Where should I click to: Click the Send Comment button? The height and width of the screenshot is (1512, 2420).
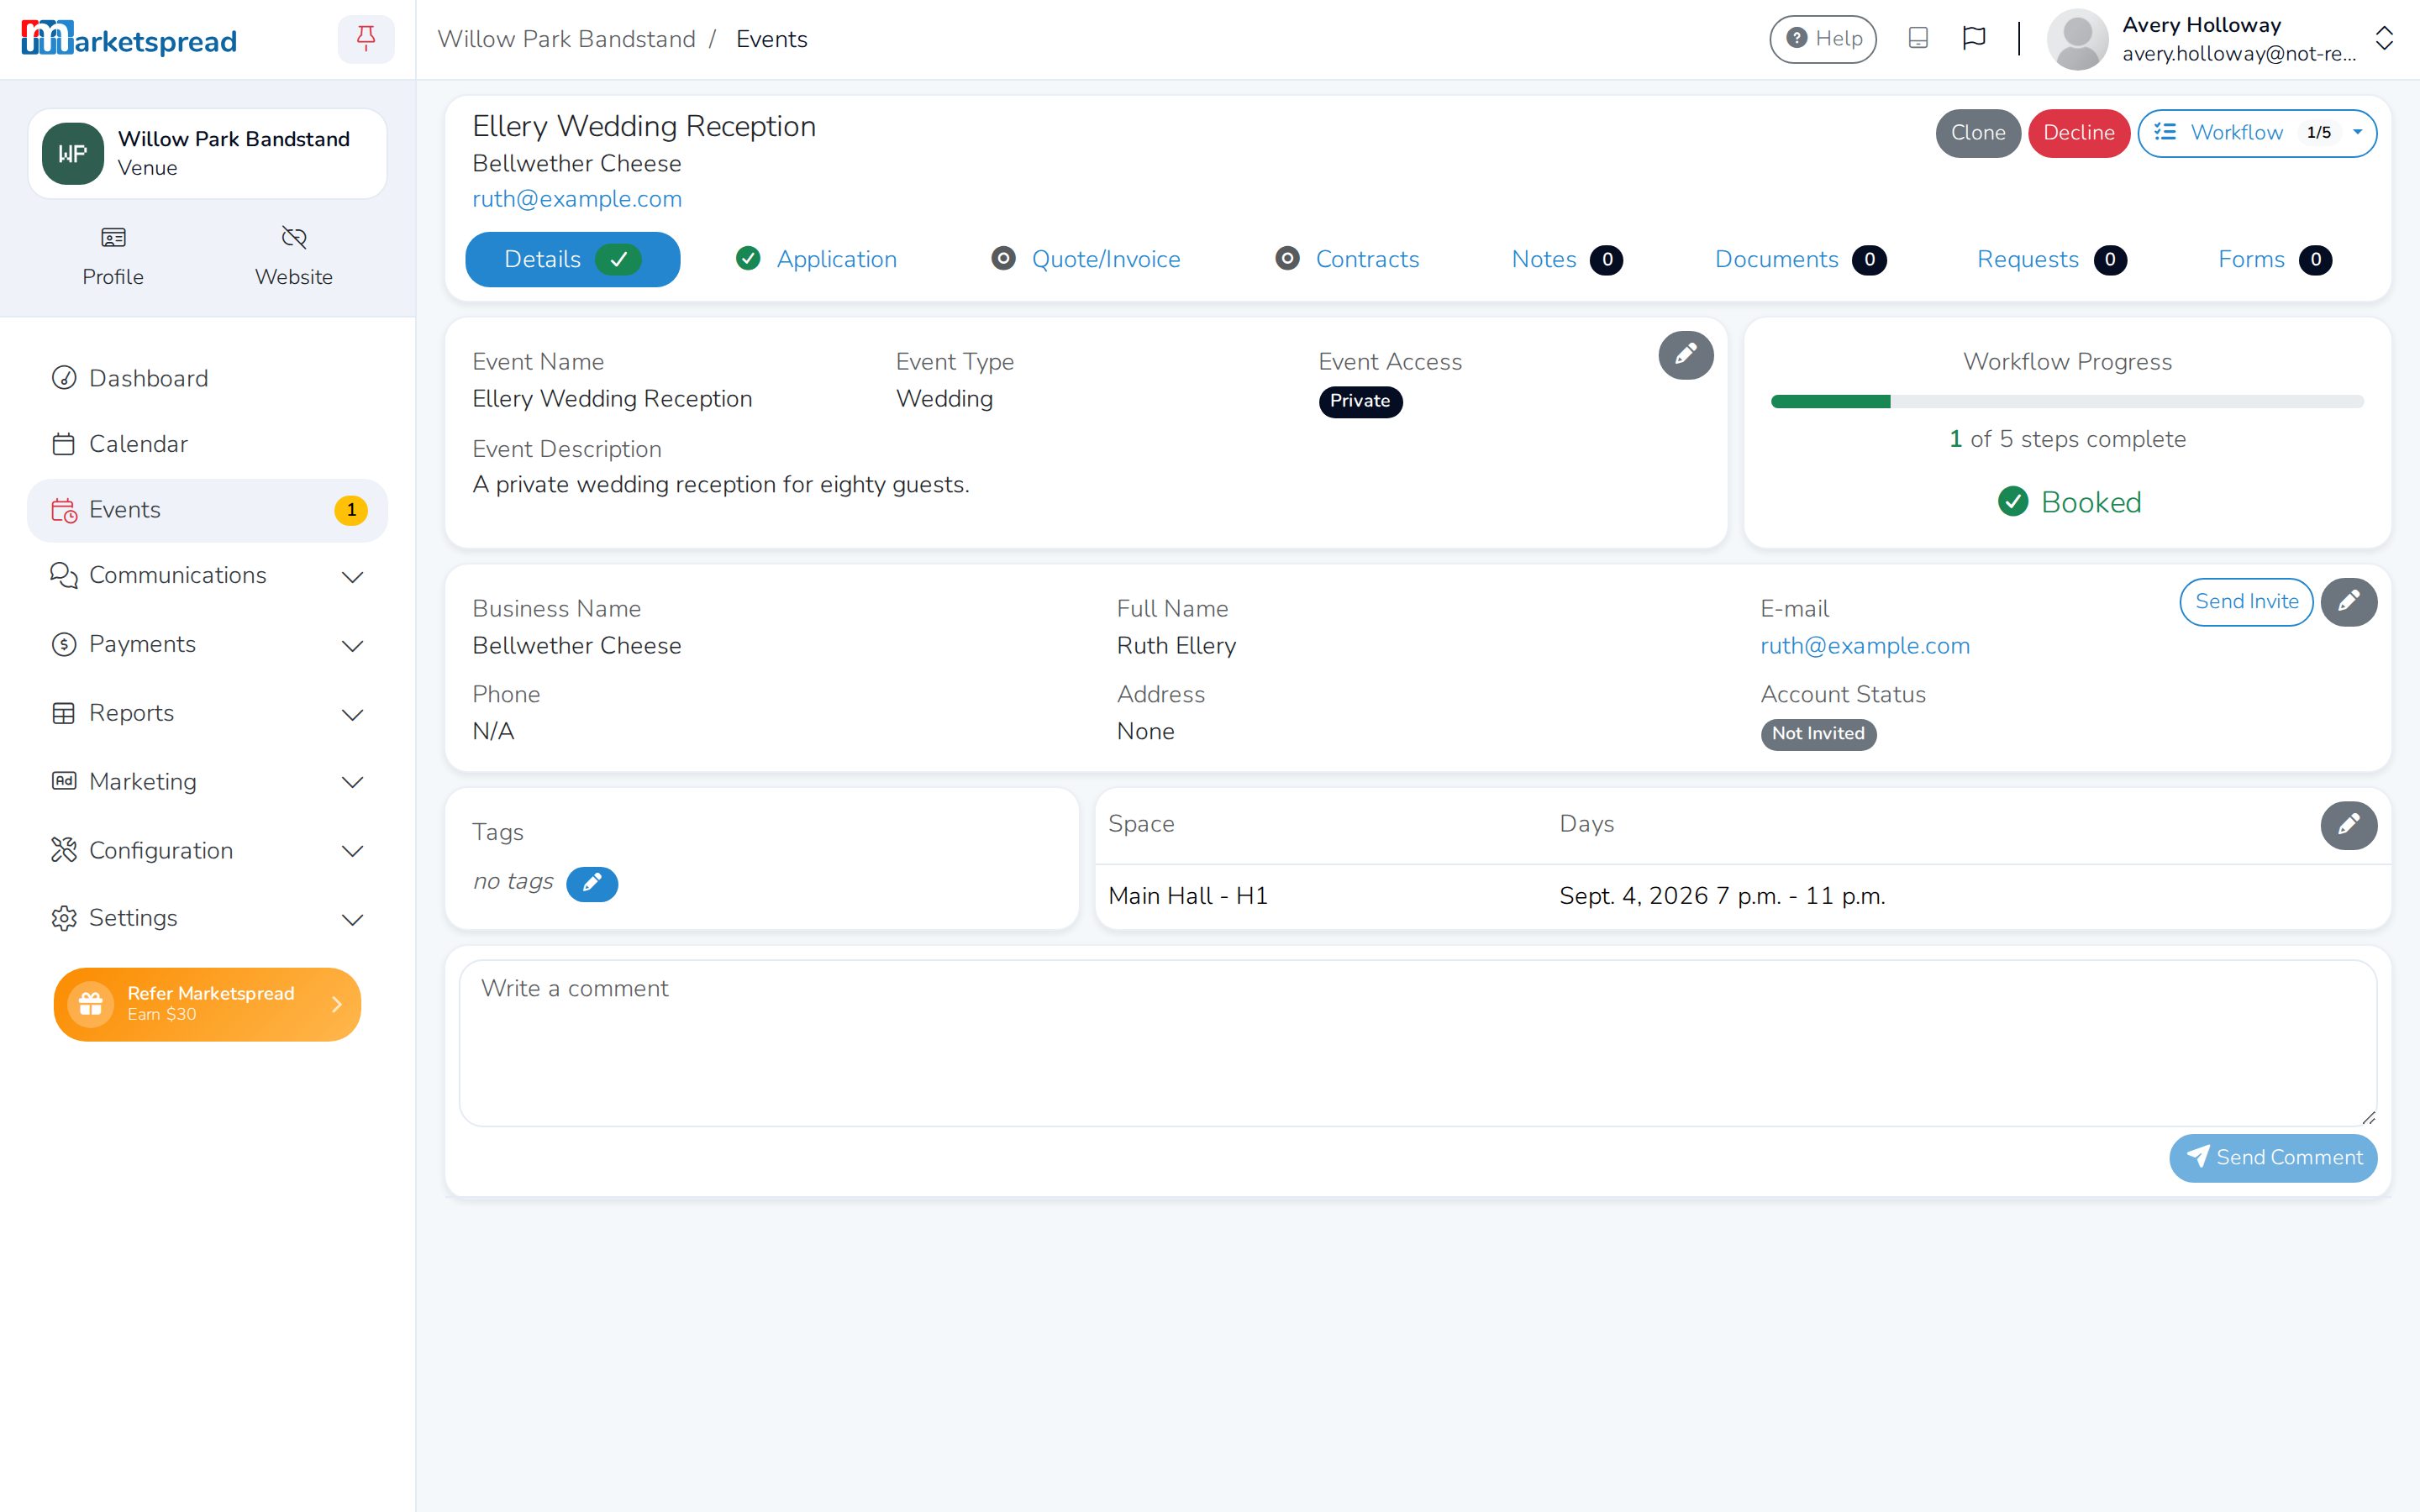point(2273,1158)
